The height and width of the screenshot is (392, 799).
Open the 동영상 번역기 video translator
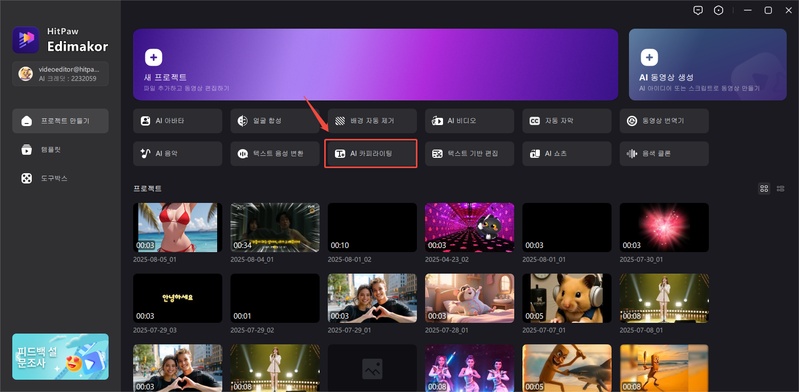[x=664, y=121]
